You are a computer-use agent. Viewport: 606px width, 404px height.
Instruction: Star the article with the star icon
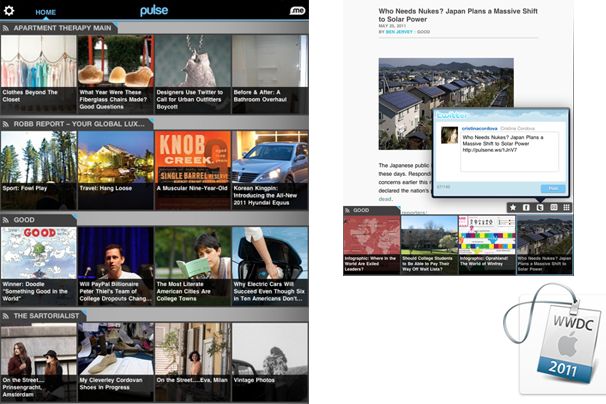(x=513, y=208)
